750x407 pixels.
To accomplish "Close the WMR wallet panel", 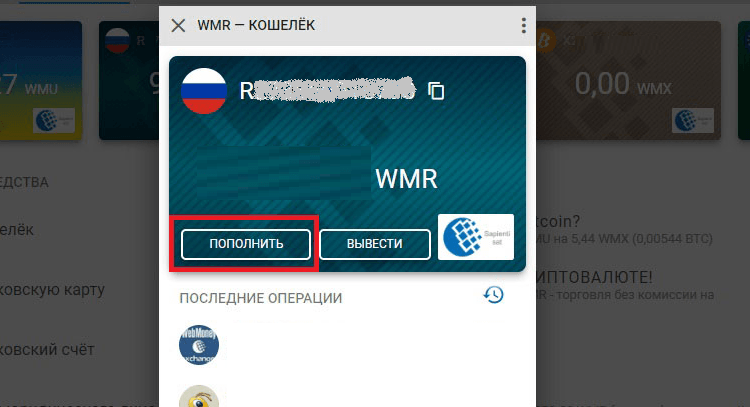I will pos(178,25).
